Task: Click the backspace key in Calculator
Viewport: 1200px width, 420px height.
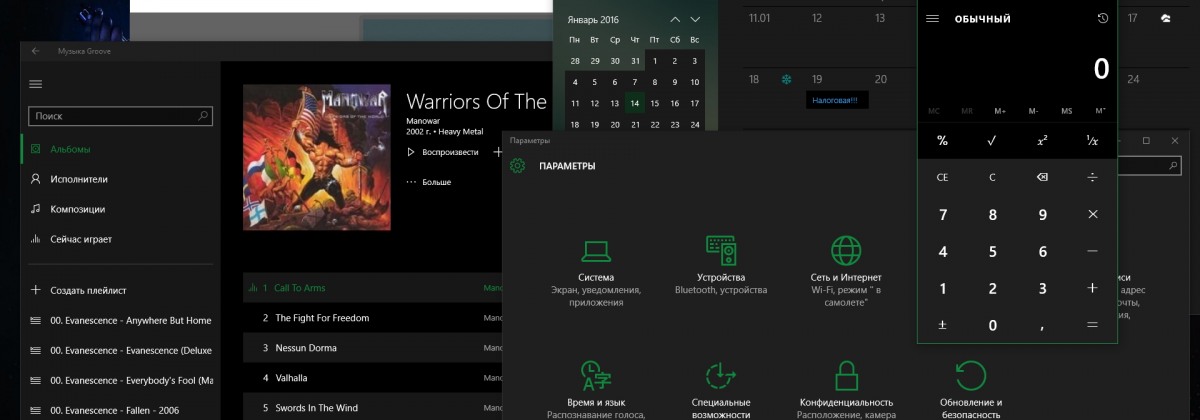Action: click(x=1042, y=177)
